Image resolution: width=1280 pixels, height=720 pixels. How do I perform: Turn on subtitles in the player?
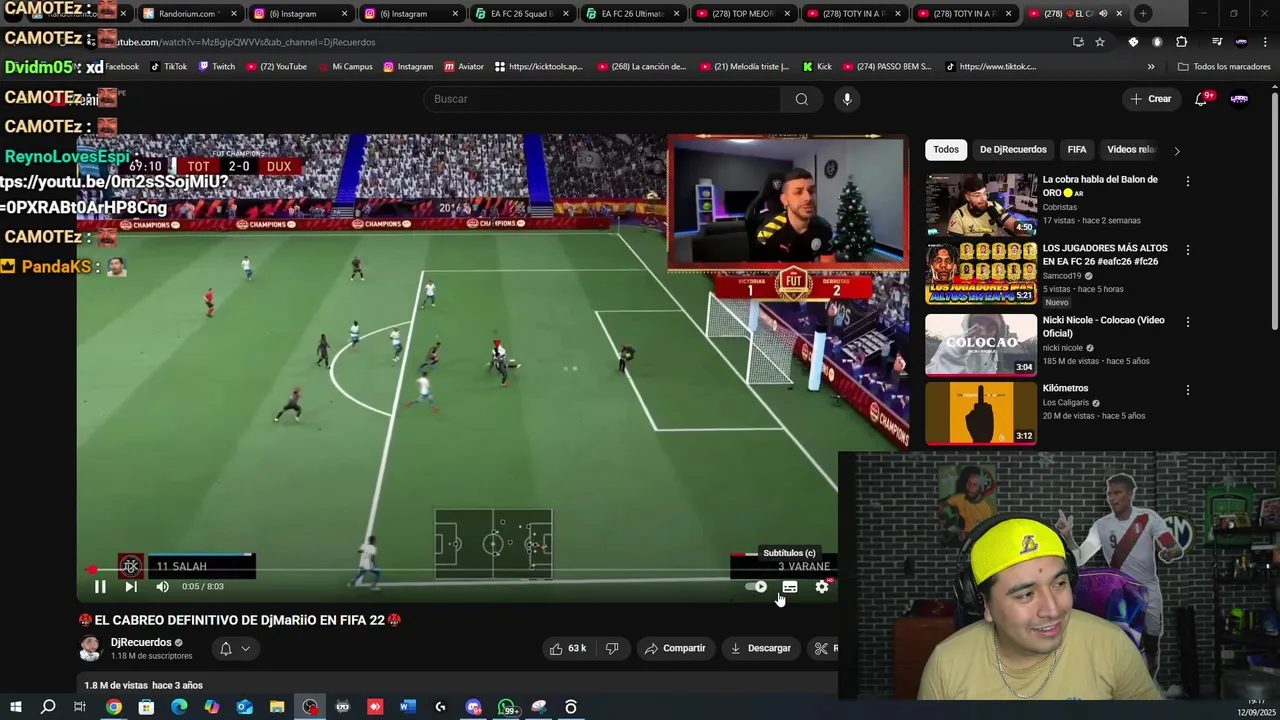[x=790, y=587]
